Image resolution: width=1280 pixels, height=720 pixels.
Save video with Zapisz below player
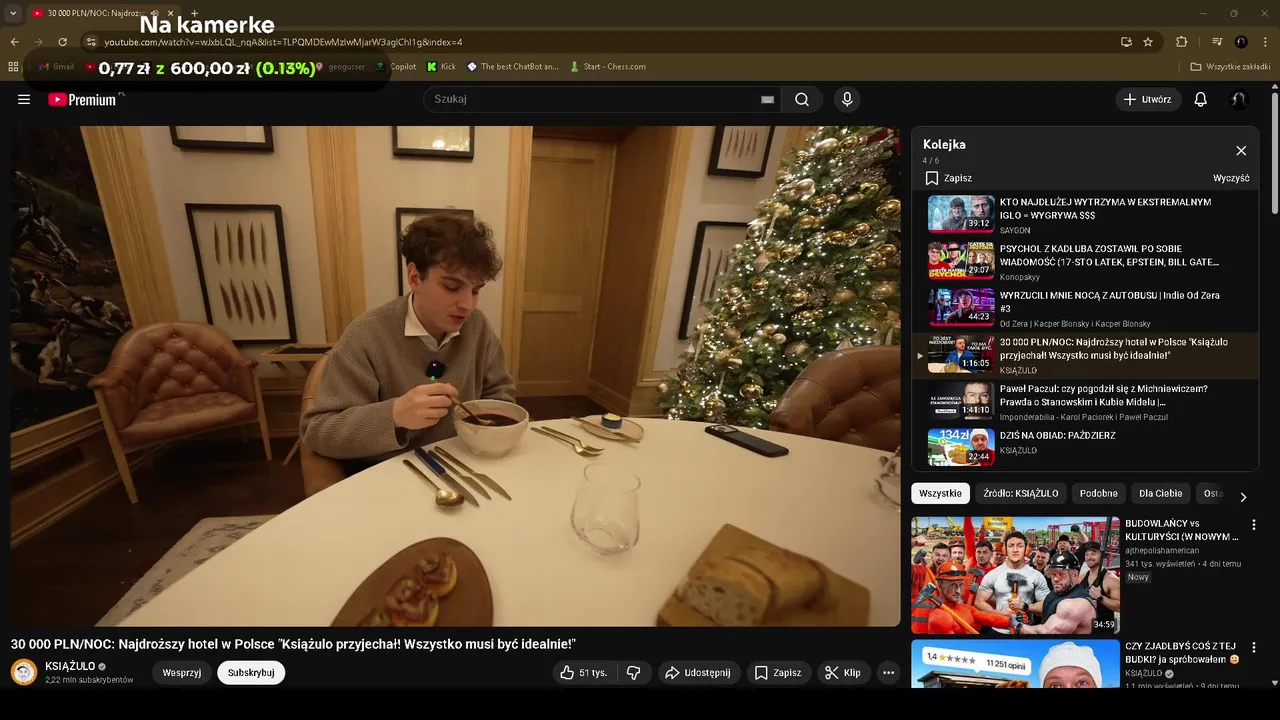coord(778,673)
